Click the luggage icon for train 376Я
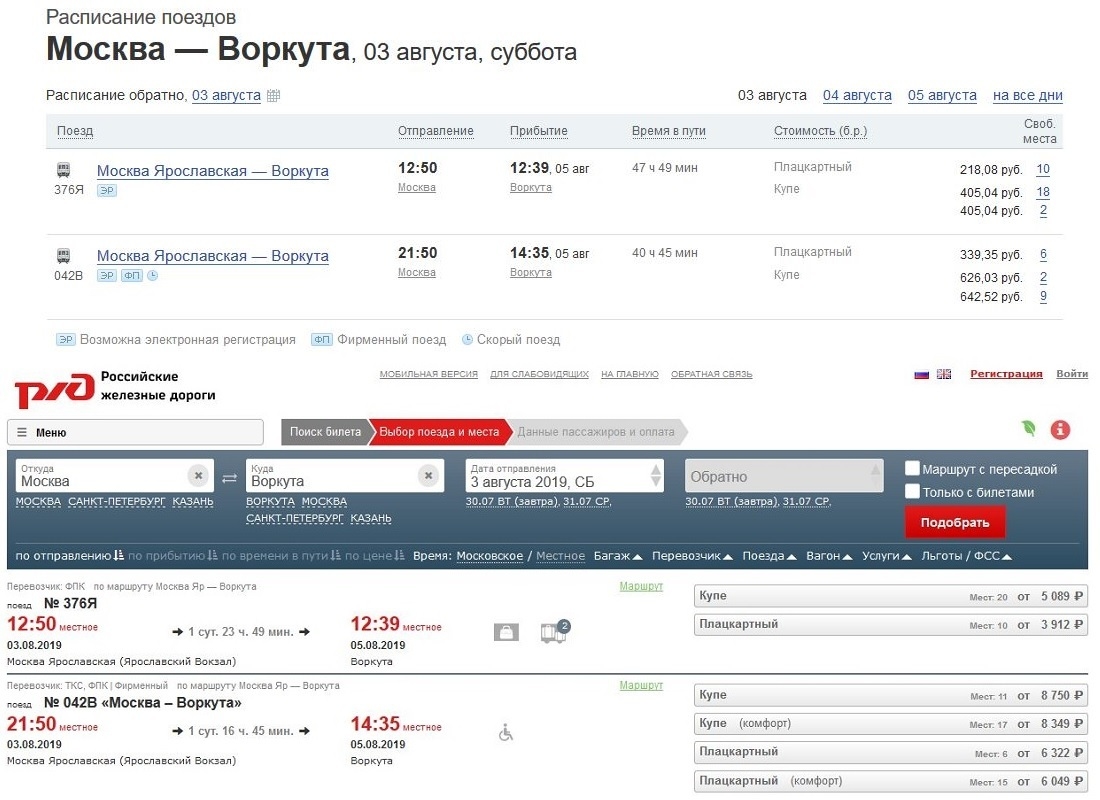This screenshot has height=800, width=1100. coord(506,632)
